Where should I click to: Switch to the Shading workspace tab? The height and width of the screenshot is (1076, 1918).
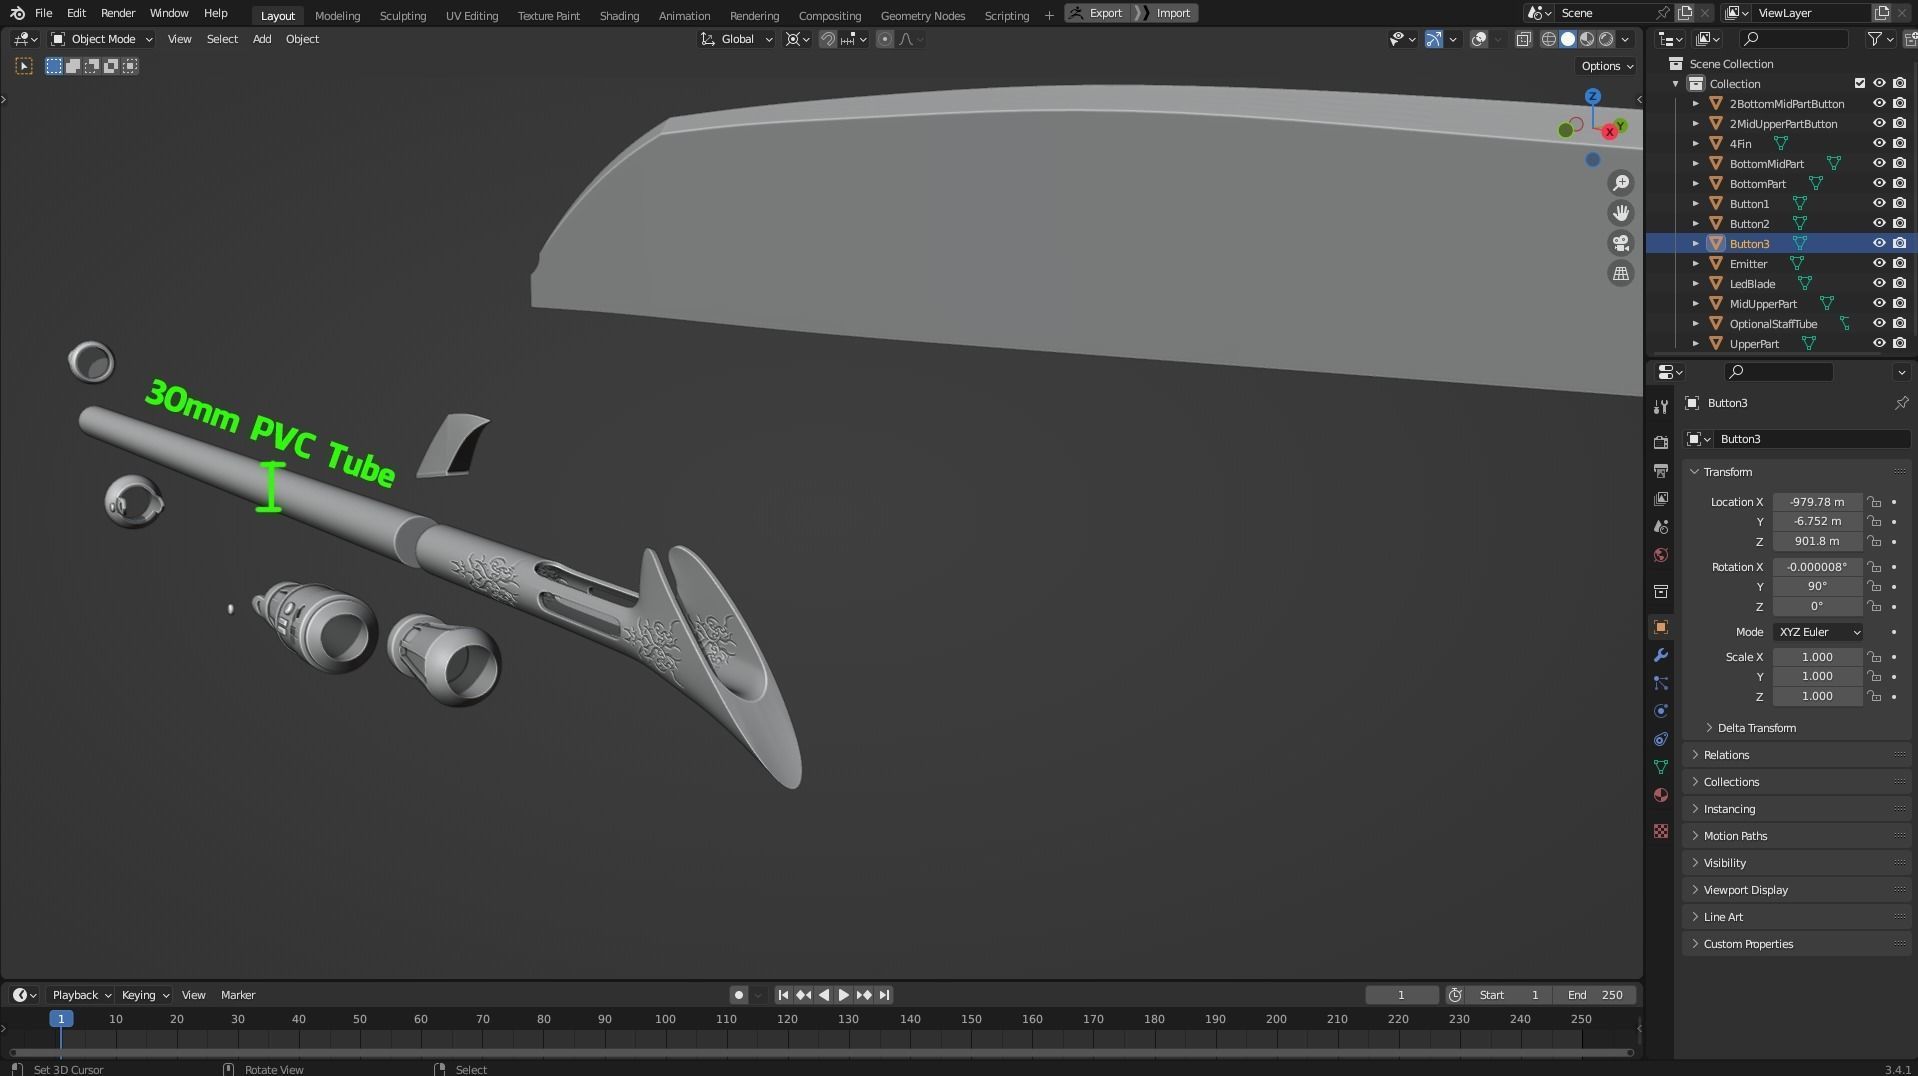619,15
